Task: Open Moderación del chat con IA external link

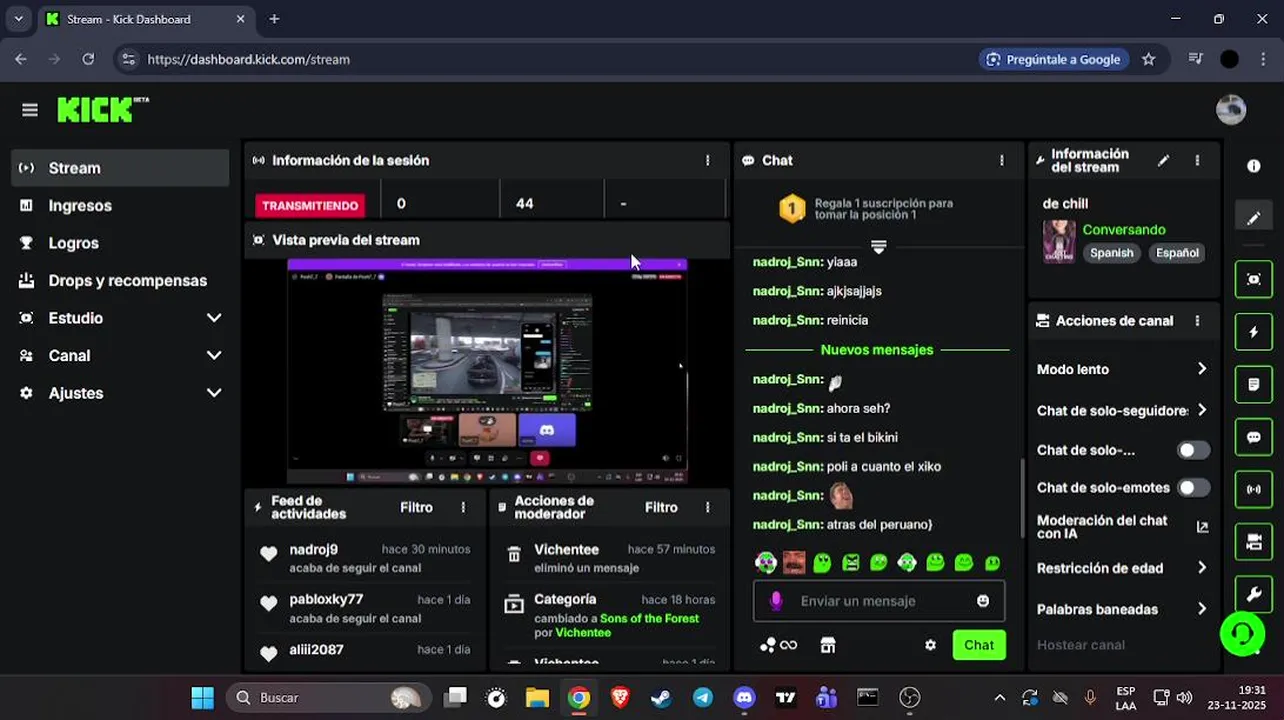Action: pos(1202,527)
